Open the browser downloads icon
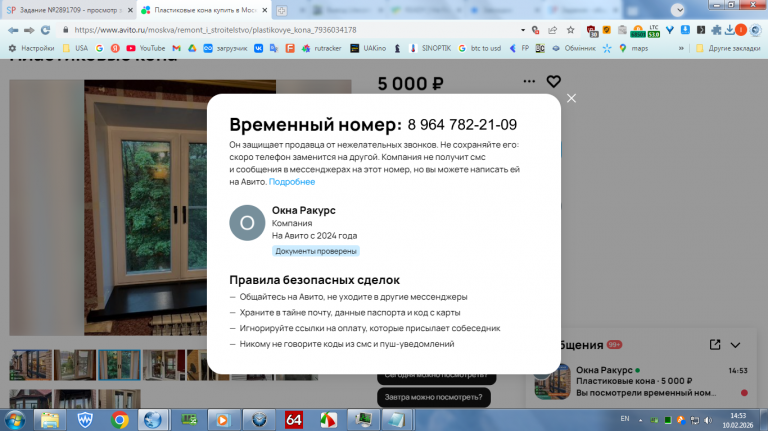Image resolution: width=768 pixels, height=431 pixels. 729,30
